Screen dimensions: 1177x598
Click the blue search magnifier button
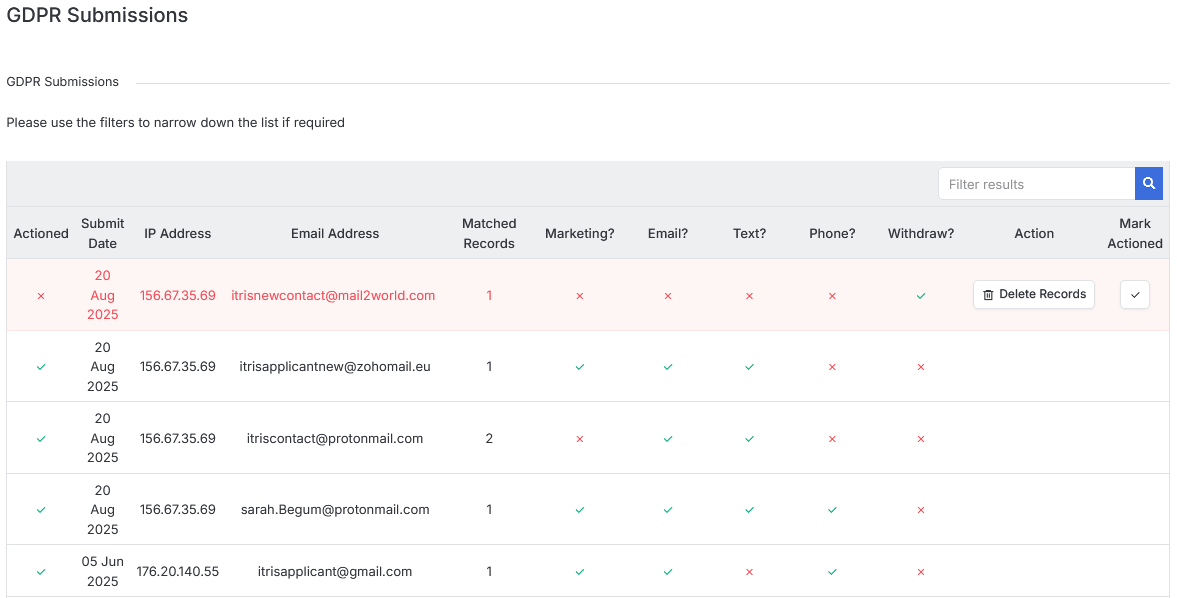[1148, 184]
